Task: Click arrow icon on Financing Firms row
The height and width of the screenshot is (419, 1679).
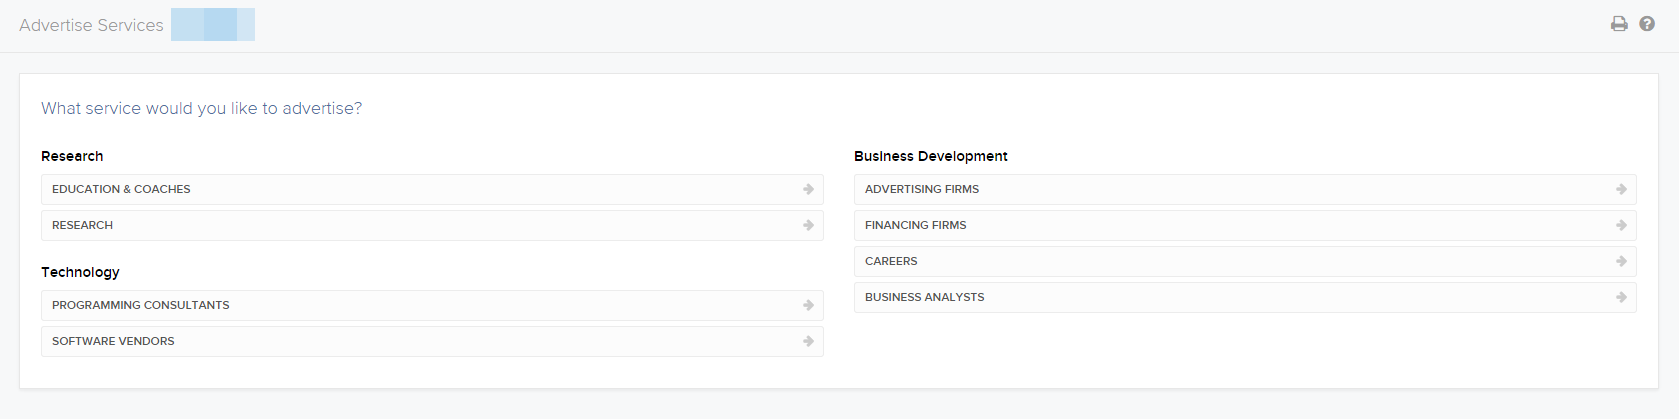Action: click(x=1621, y=225)
